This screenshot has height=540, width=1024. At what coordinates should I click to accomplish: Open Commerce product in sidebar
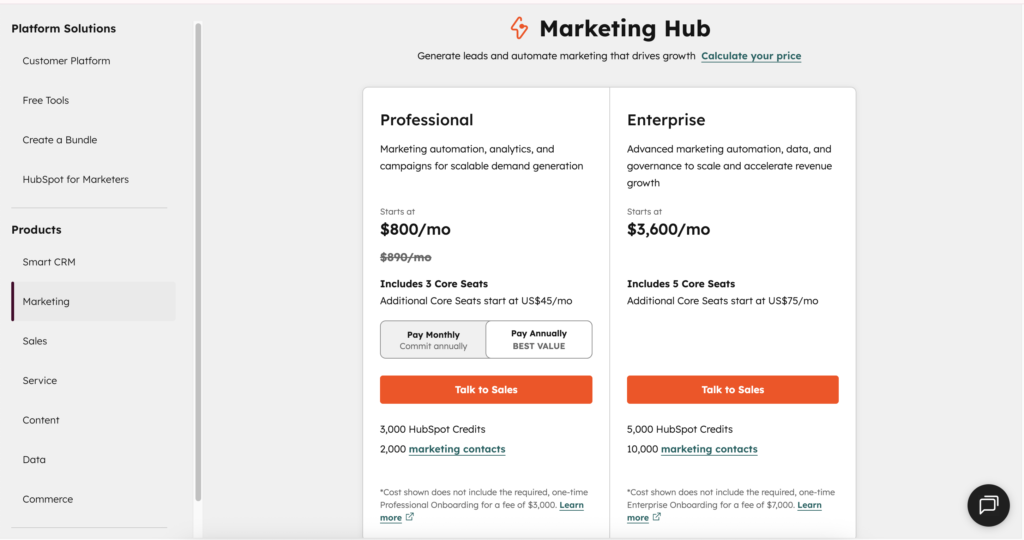point(48,499)
